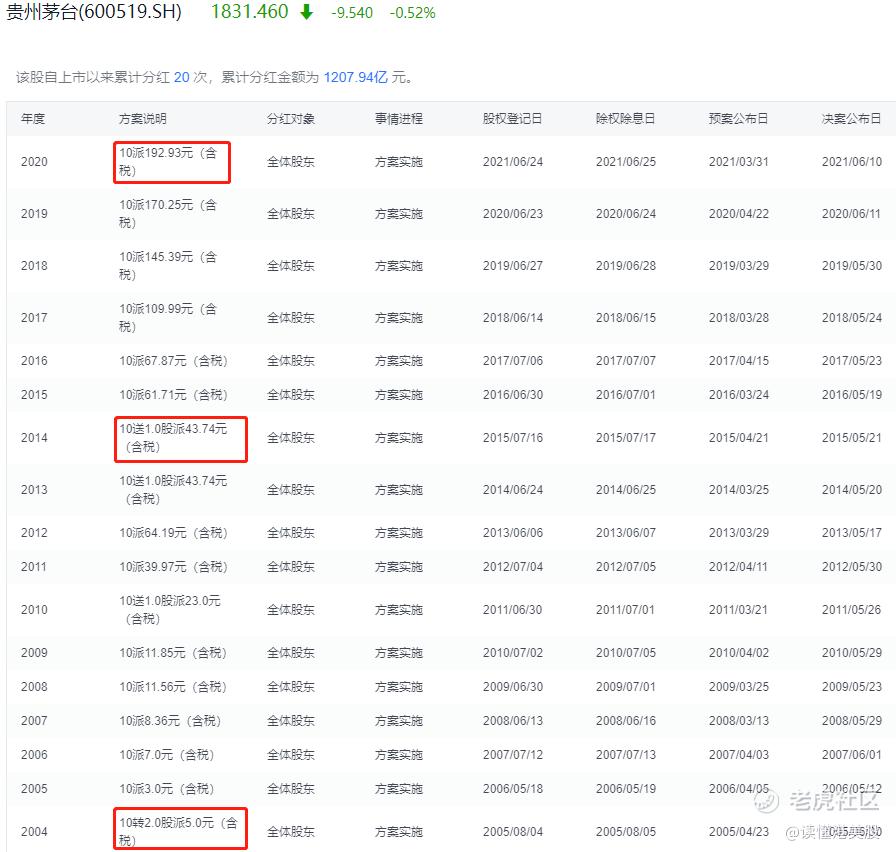Click ex-dividend date 2021/06/25

click(626, 162)
